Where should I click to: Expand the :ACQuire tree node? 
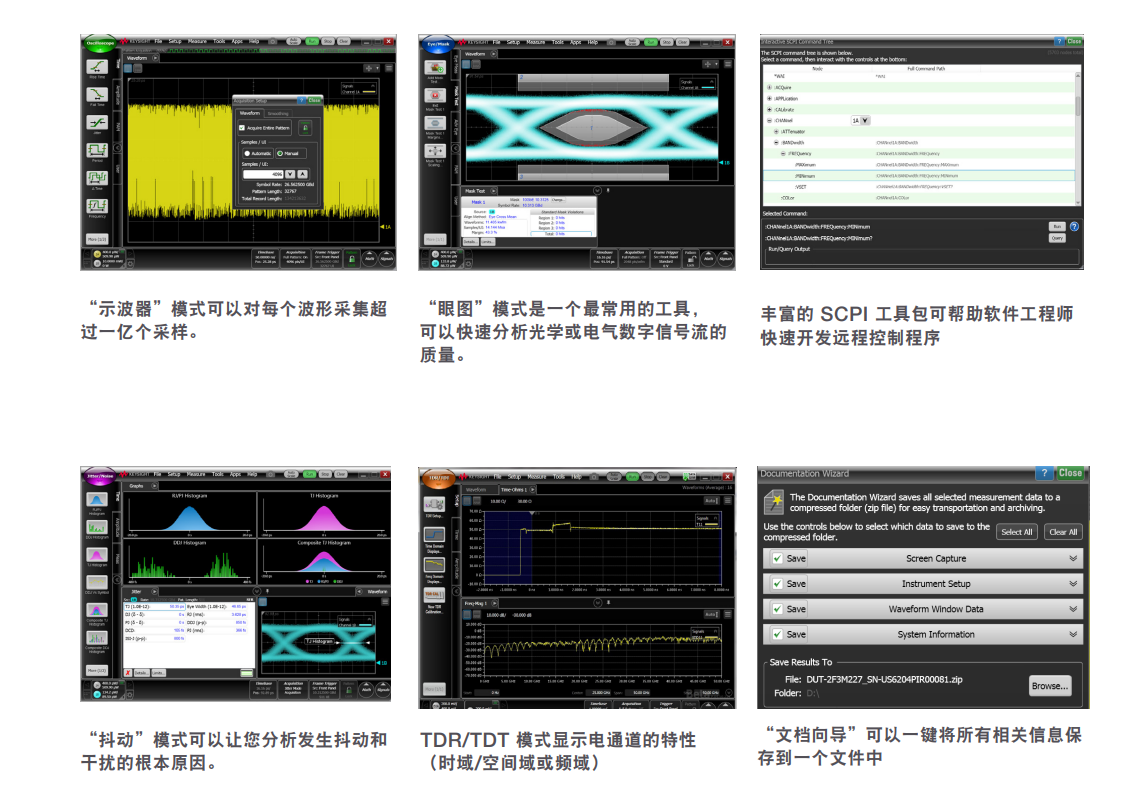768,88
